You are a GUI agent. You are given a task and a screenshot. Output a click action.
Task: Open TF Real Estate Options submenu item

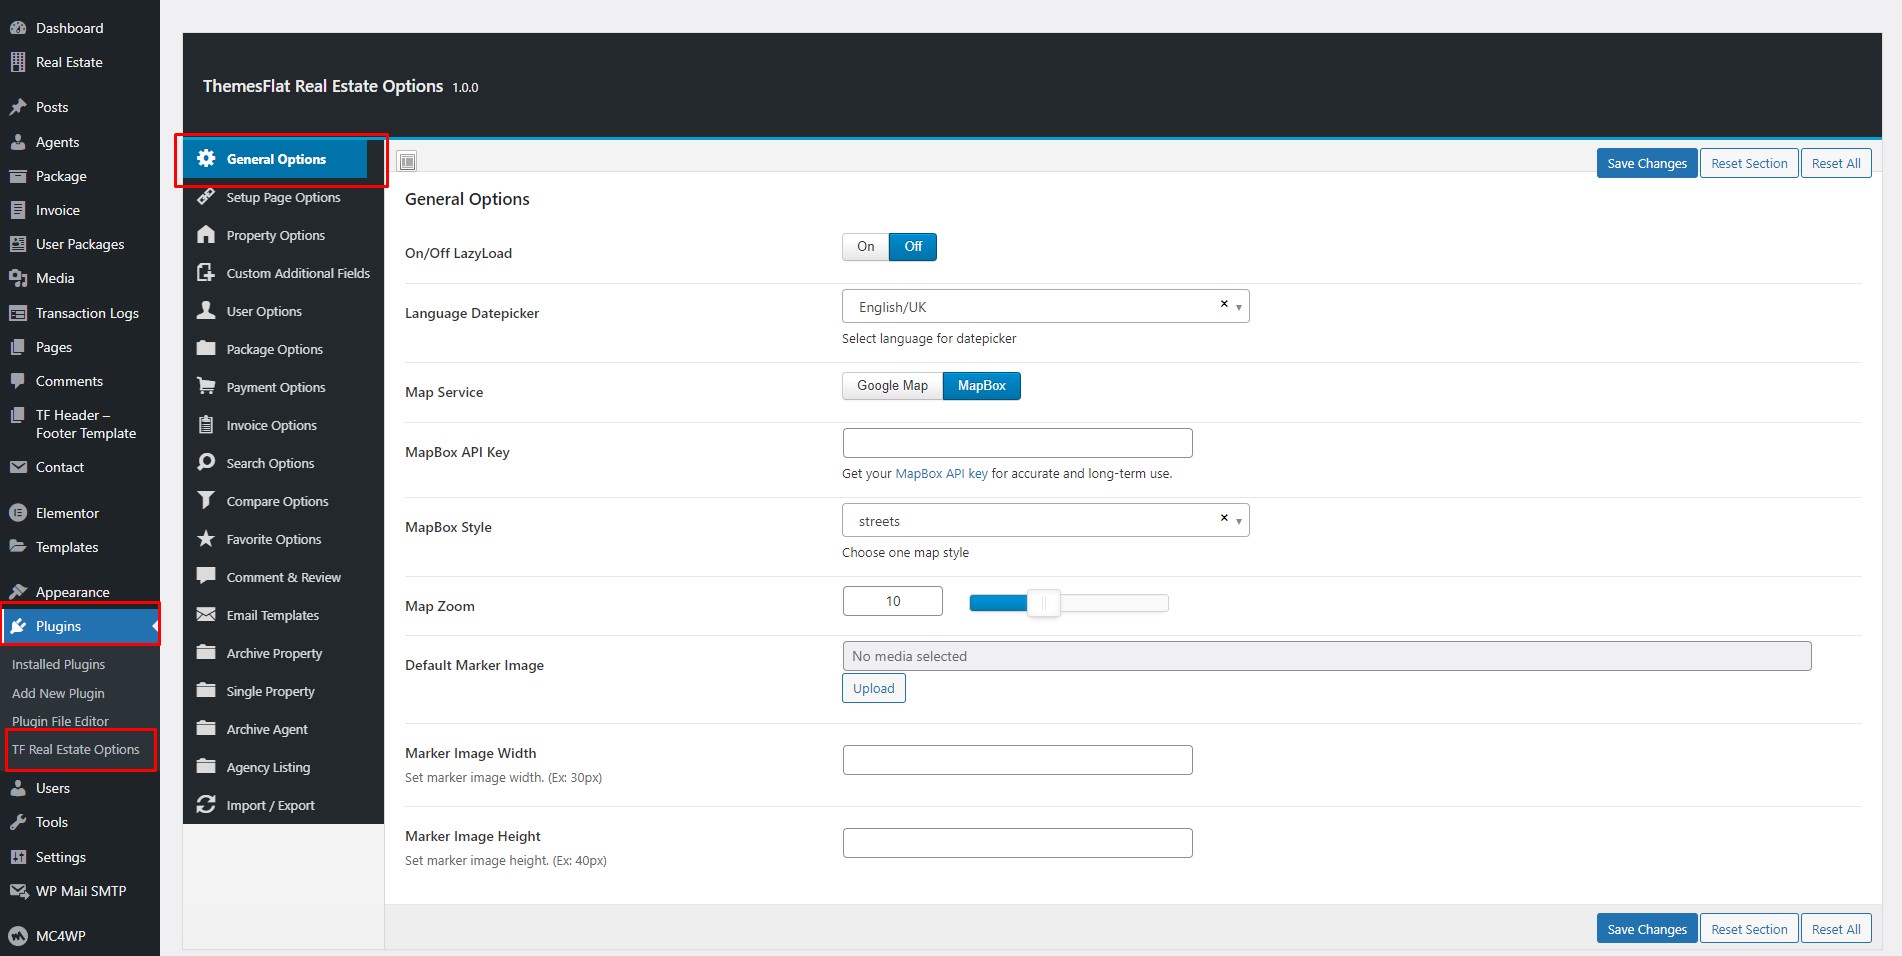(x=76, y=749)
